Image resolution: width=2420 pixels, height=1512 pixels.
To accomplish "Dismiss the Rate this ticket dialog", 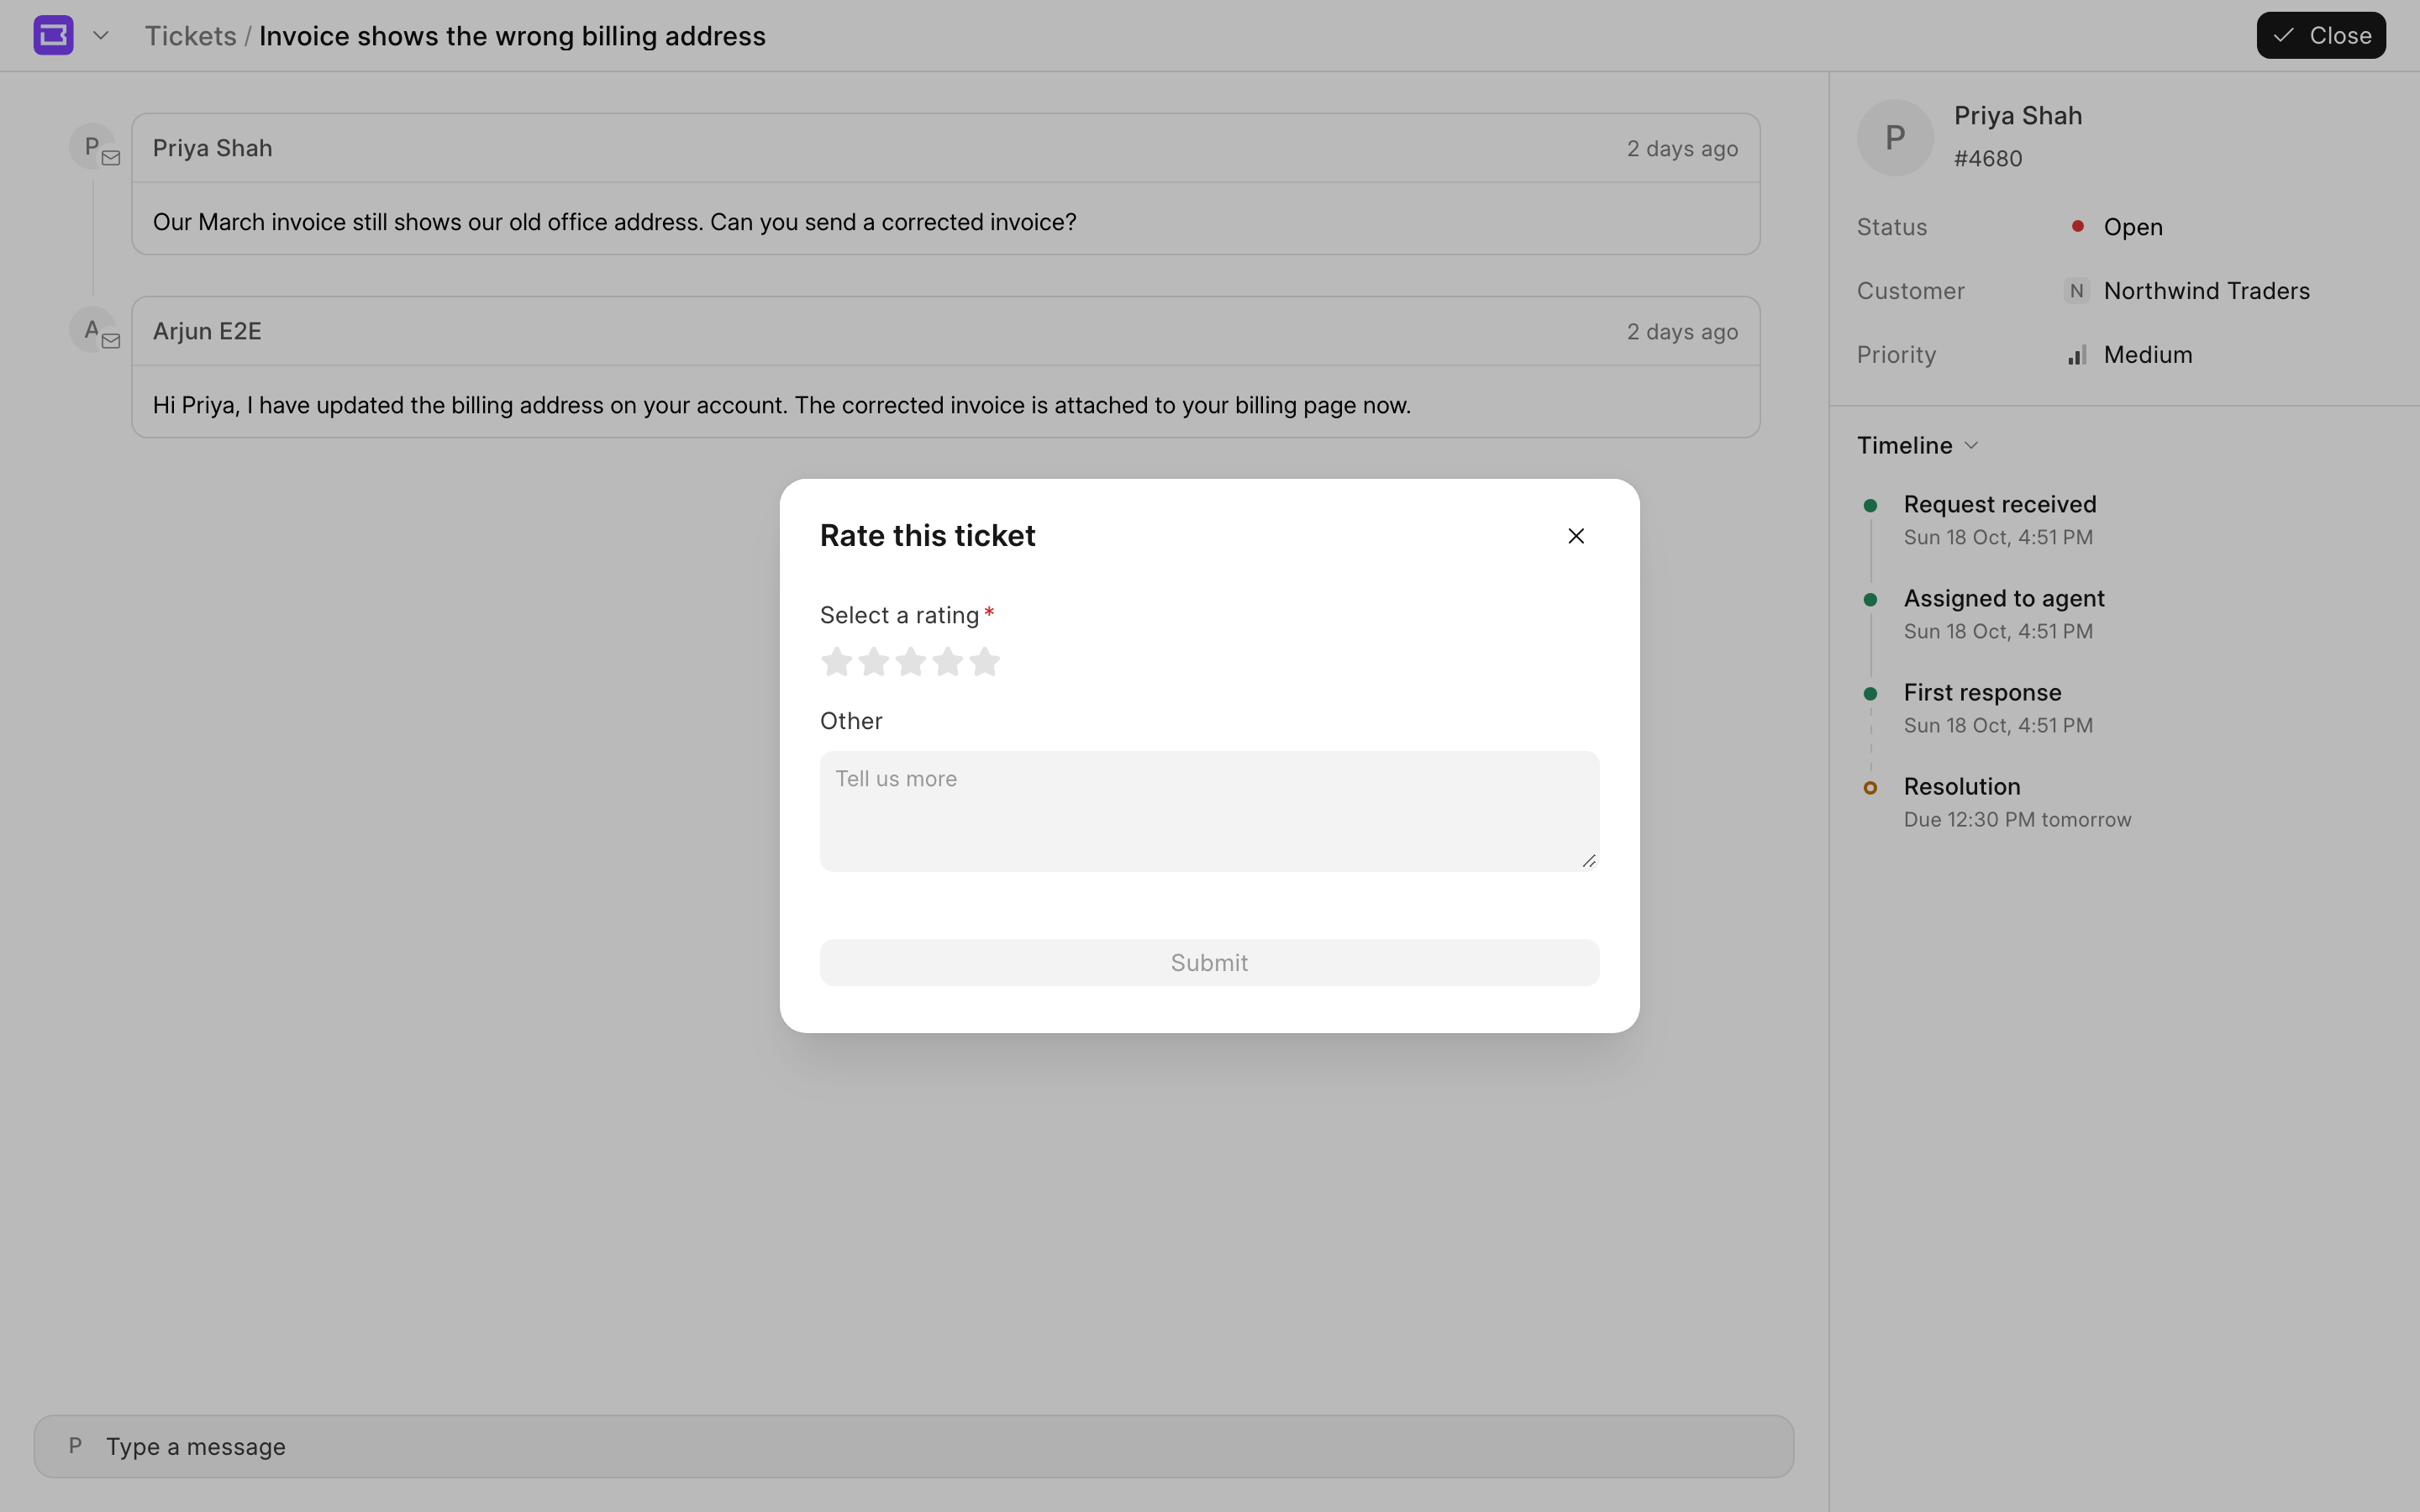I will (1576, 536).
